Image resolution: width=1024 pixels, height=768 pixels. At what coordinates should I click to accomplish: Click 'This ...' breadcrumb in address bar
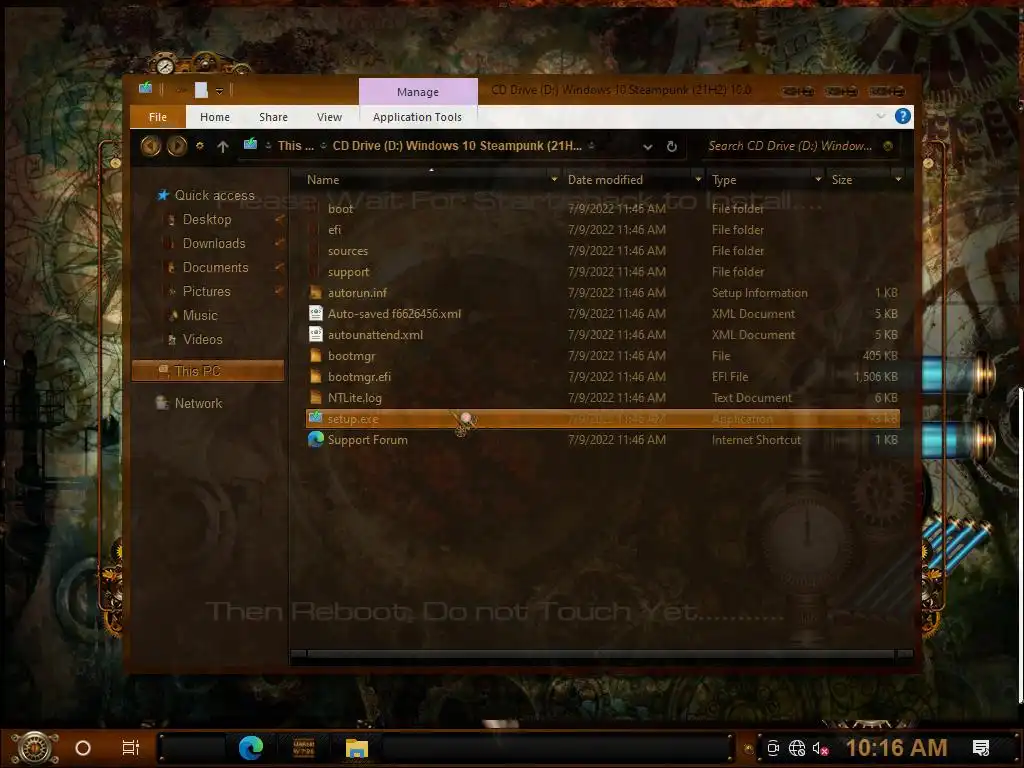click(296, 146)
